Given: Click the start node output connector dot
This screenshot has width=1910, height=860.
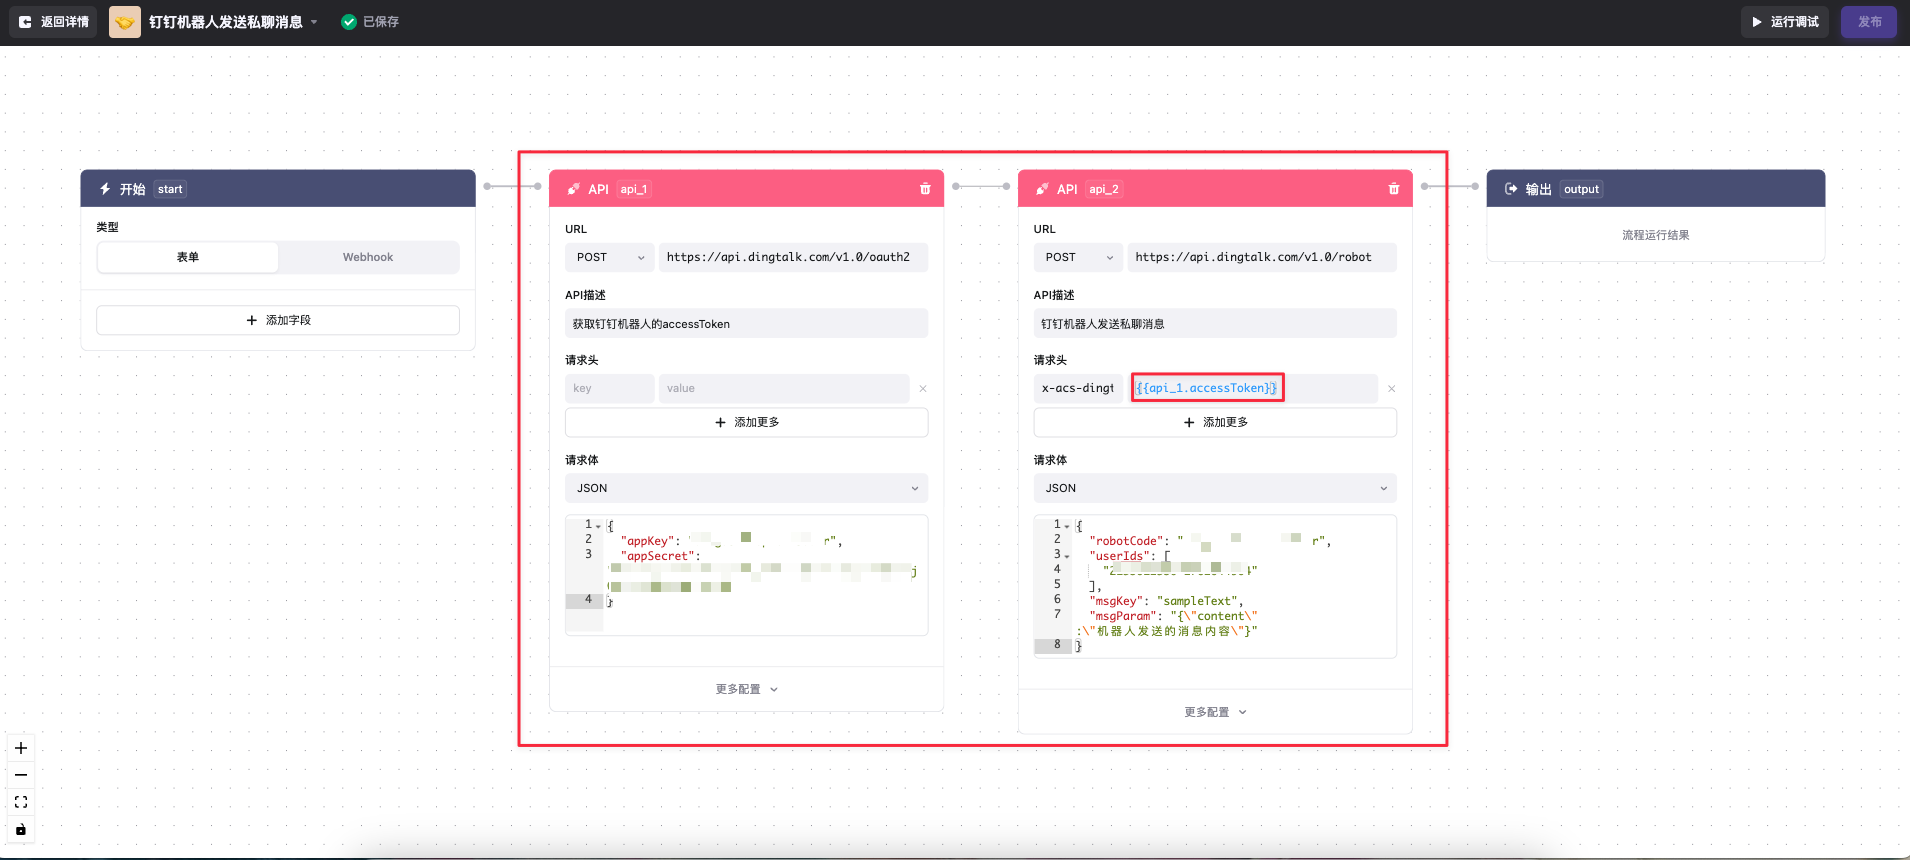Looking at the screenshot, I should (x=487, y=186).
